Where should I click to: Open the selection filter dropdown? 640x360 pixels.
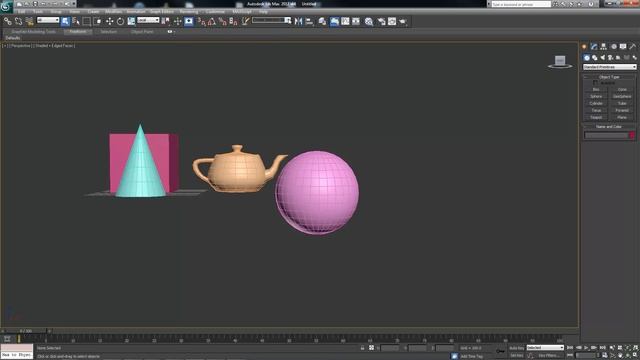(48, 20)
